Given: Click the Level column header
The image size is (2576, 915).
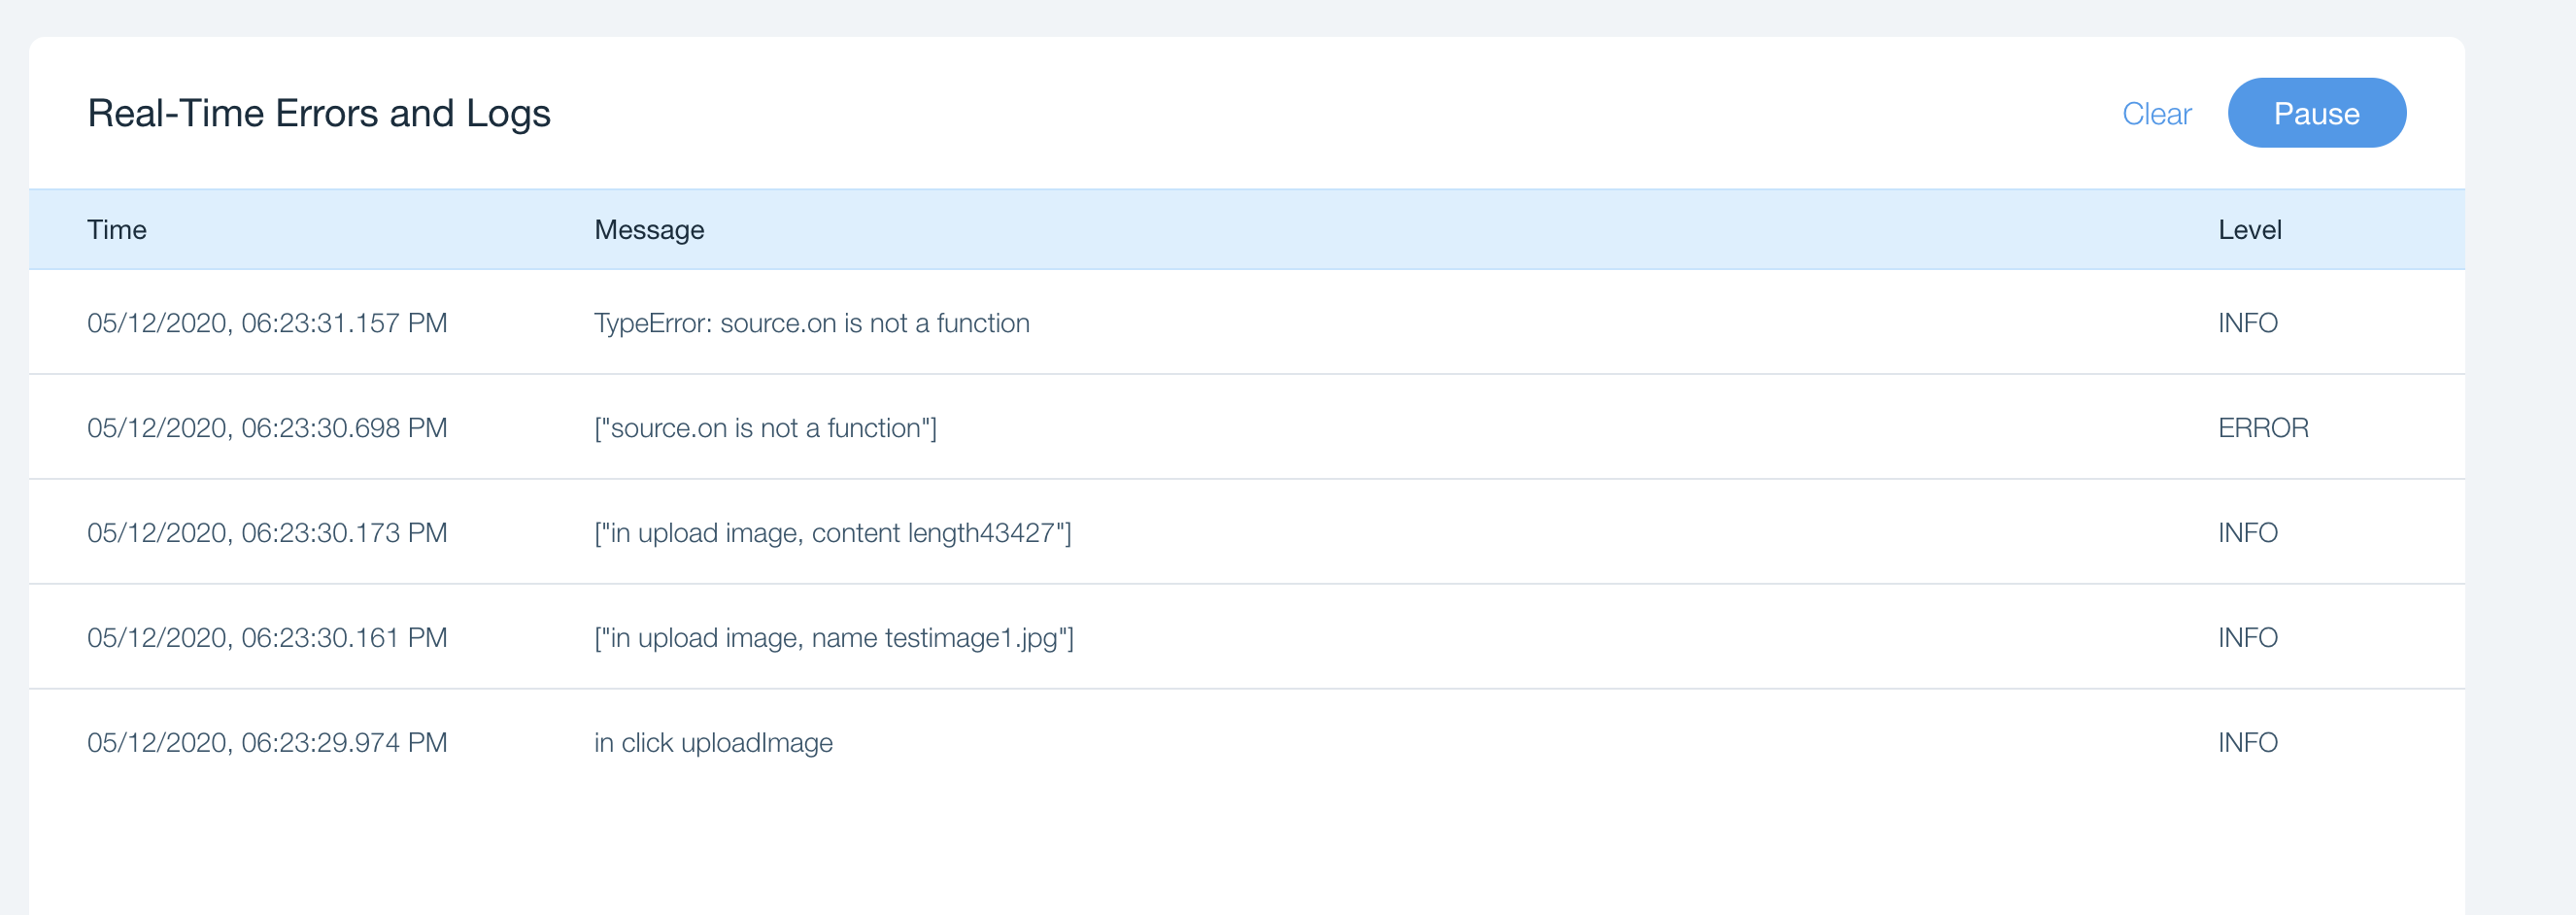Looking at the screenshot, I should point(2249,230).
